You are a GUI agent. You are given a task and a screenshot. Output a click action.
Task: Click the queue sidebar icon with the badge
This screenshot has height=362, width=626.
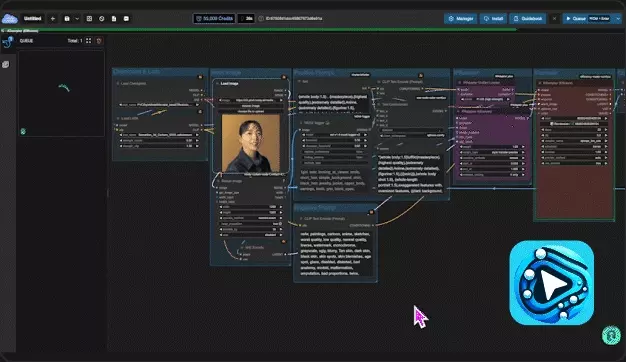pos(7,42)
